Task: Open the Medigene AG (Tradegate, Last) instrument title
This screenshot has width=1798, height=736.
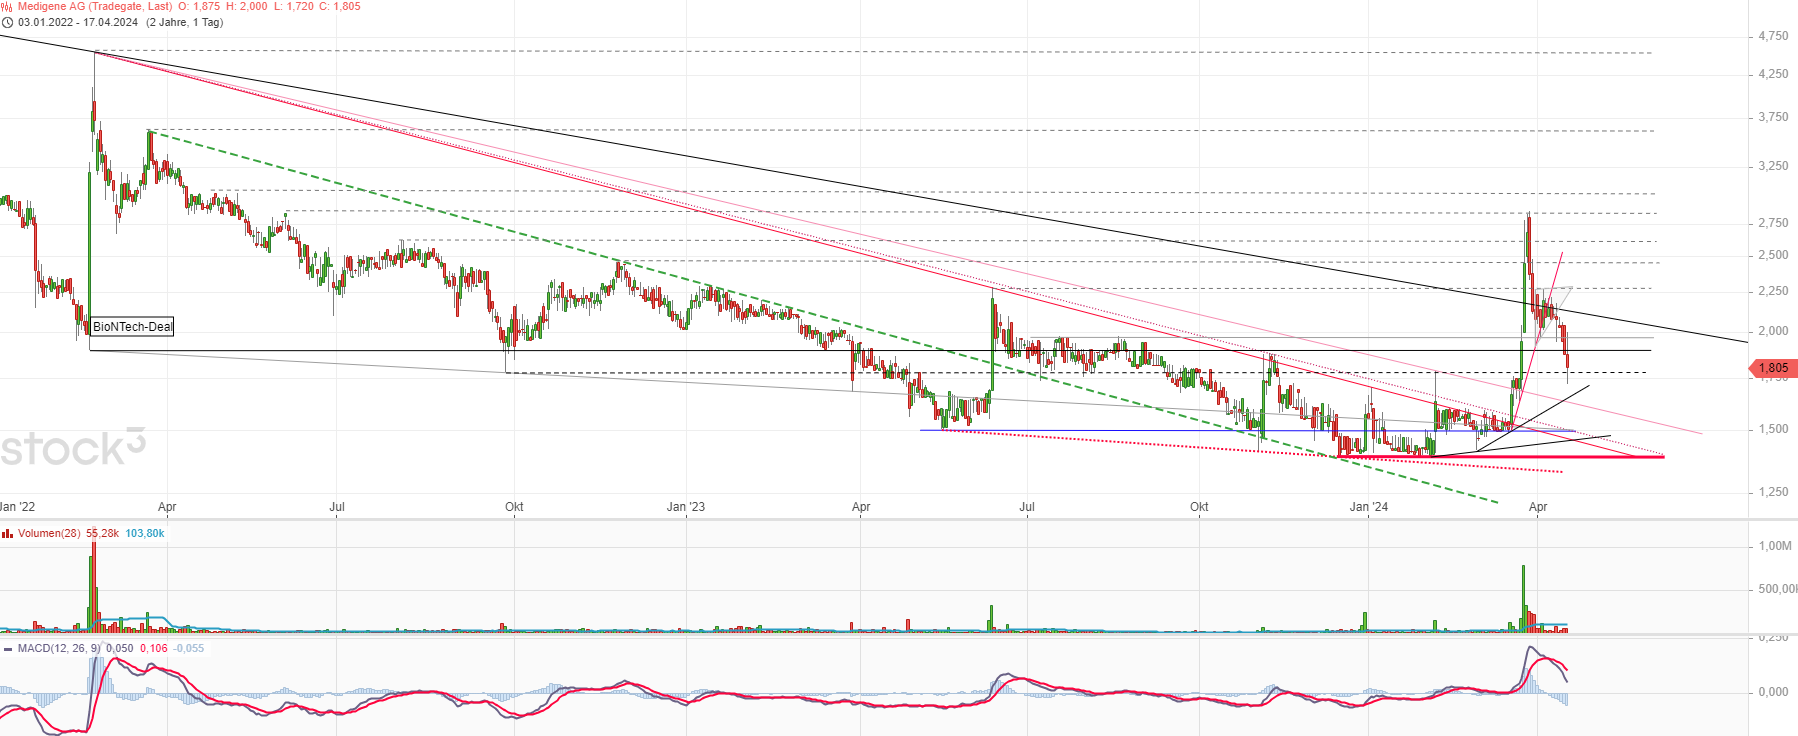Action: [95, 6]
